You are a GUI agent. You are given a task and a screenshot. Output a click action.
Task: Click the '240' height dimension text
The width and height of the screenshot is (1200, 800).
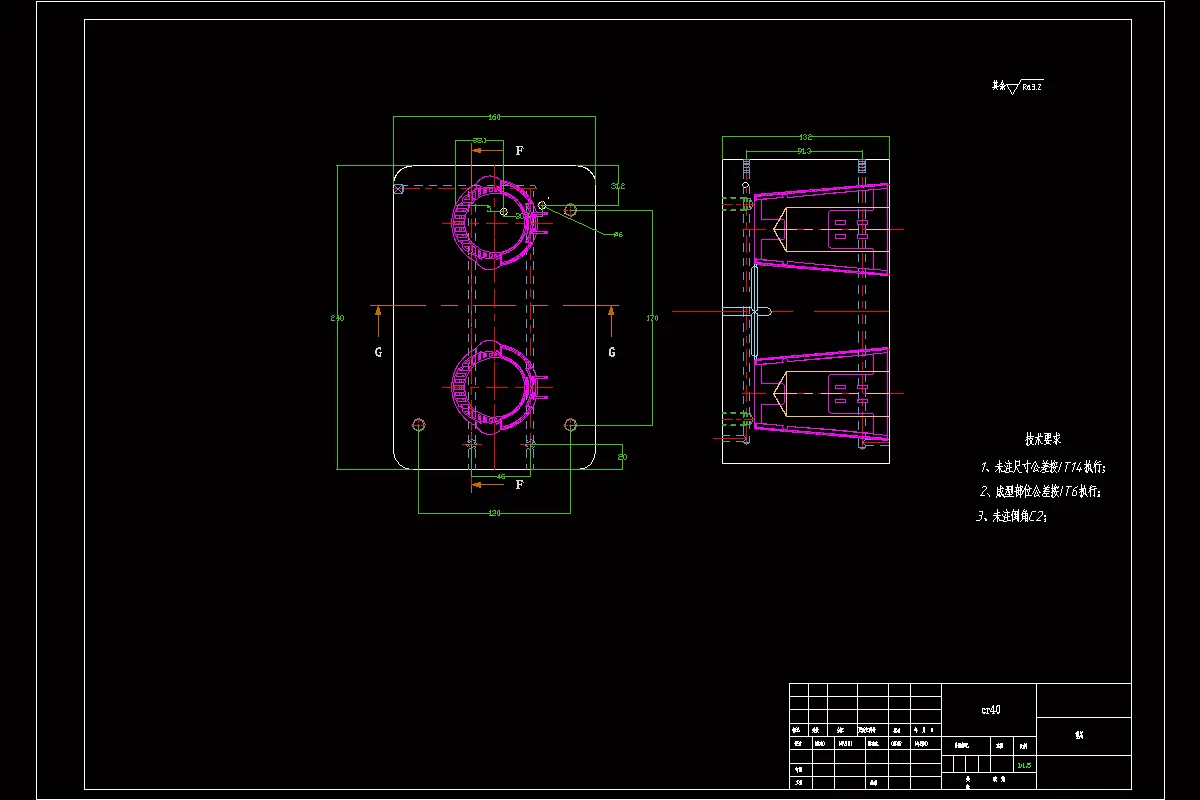[337, 318]
